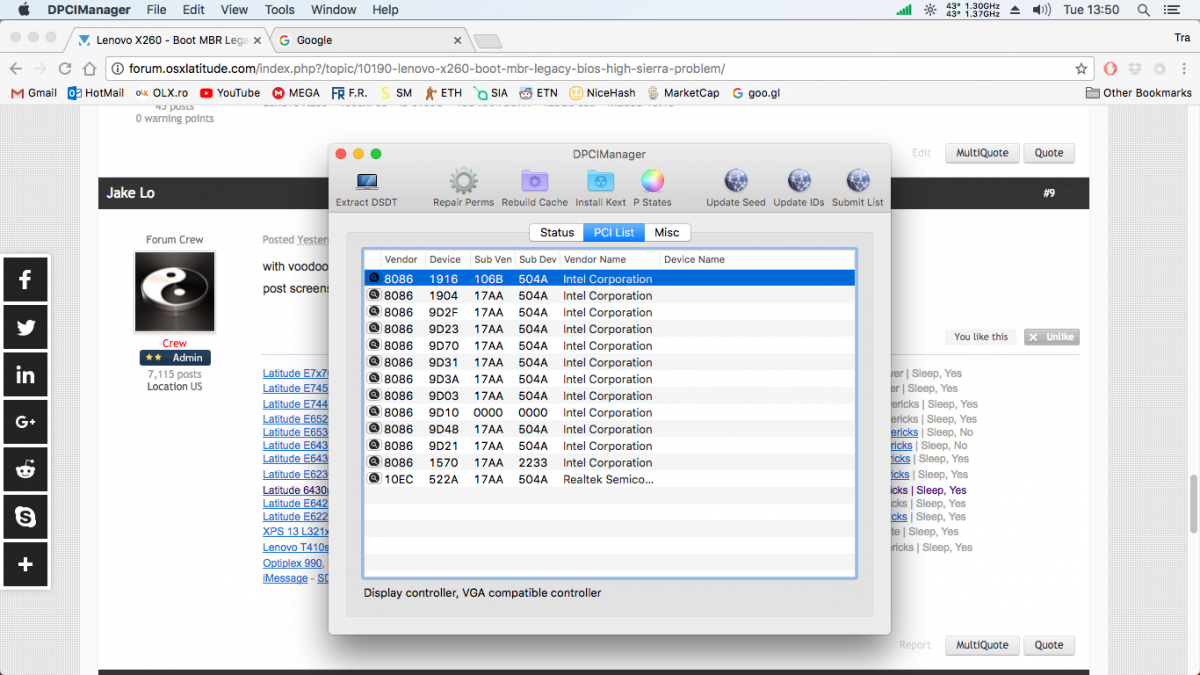1200x675 pixels.
Task: Click the Extract DSDT toolbar icon
Action: coord(366,183)
